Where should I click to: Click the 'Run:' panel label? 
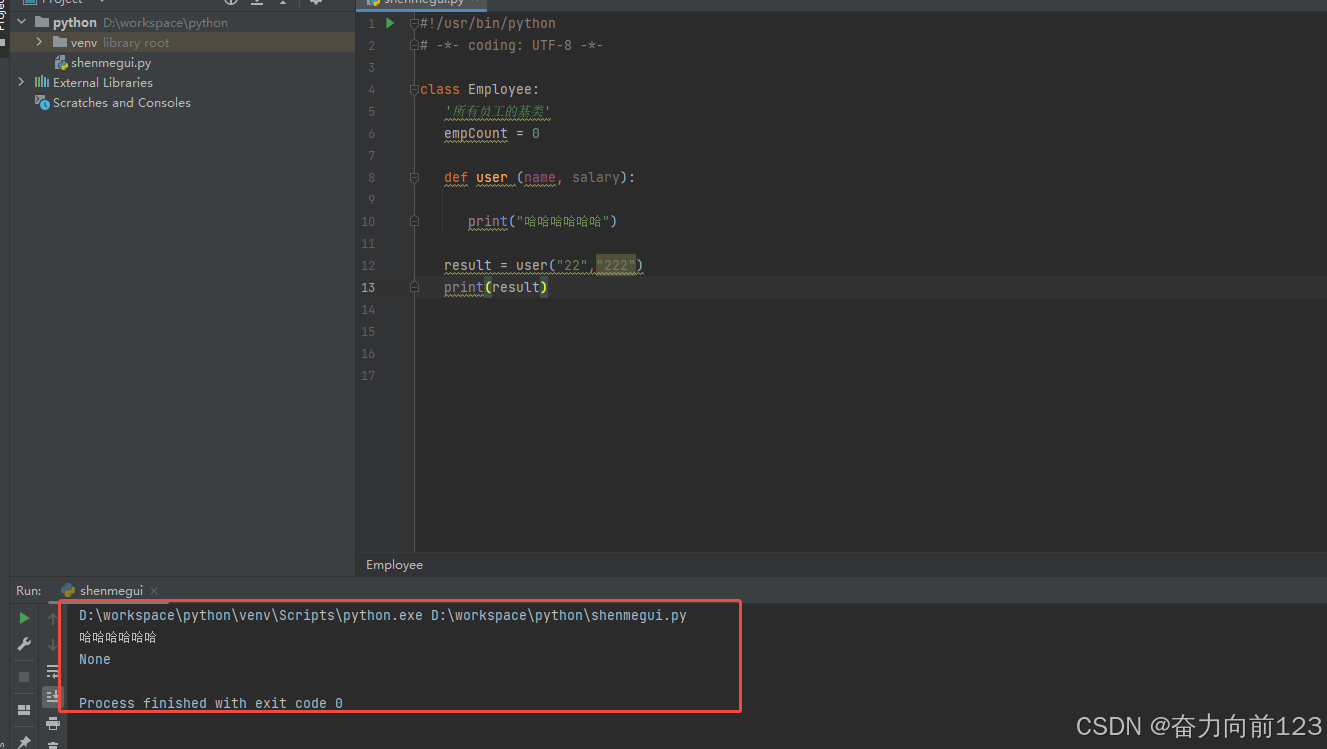[29, 591]
